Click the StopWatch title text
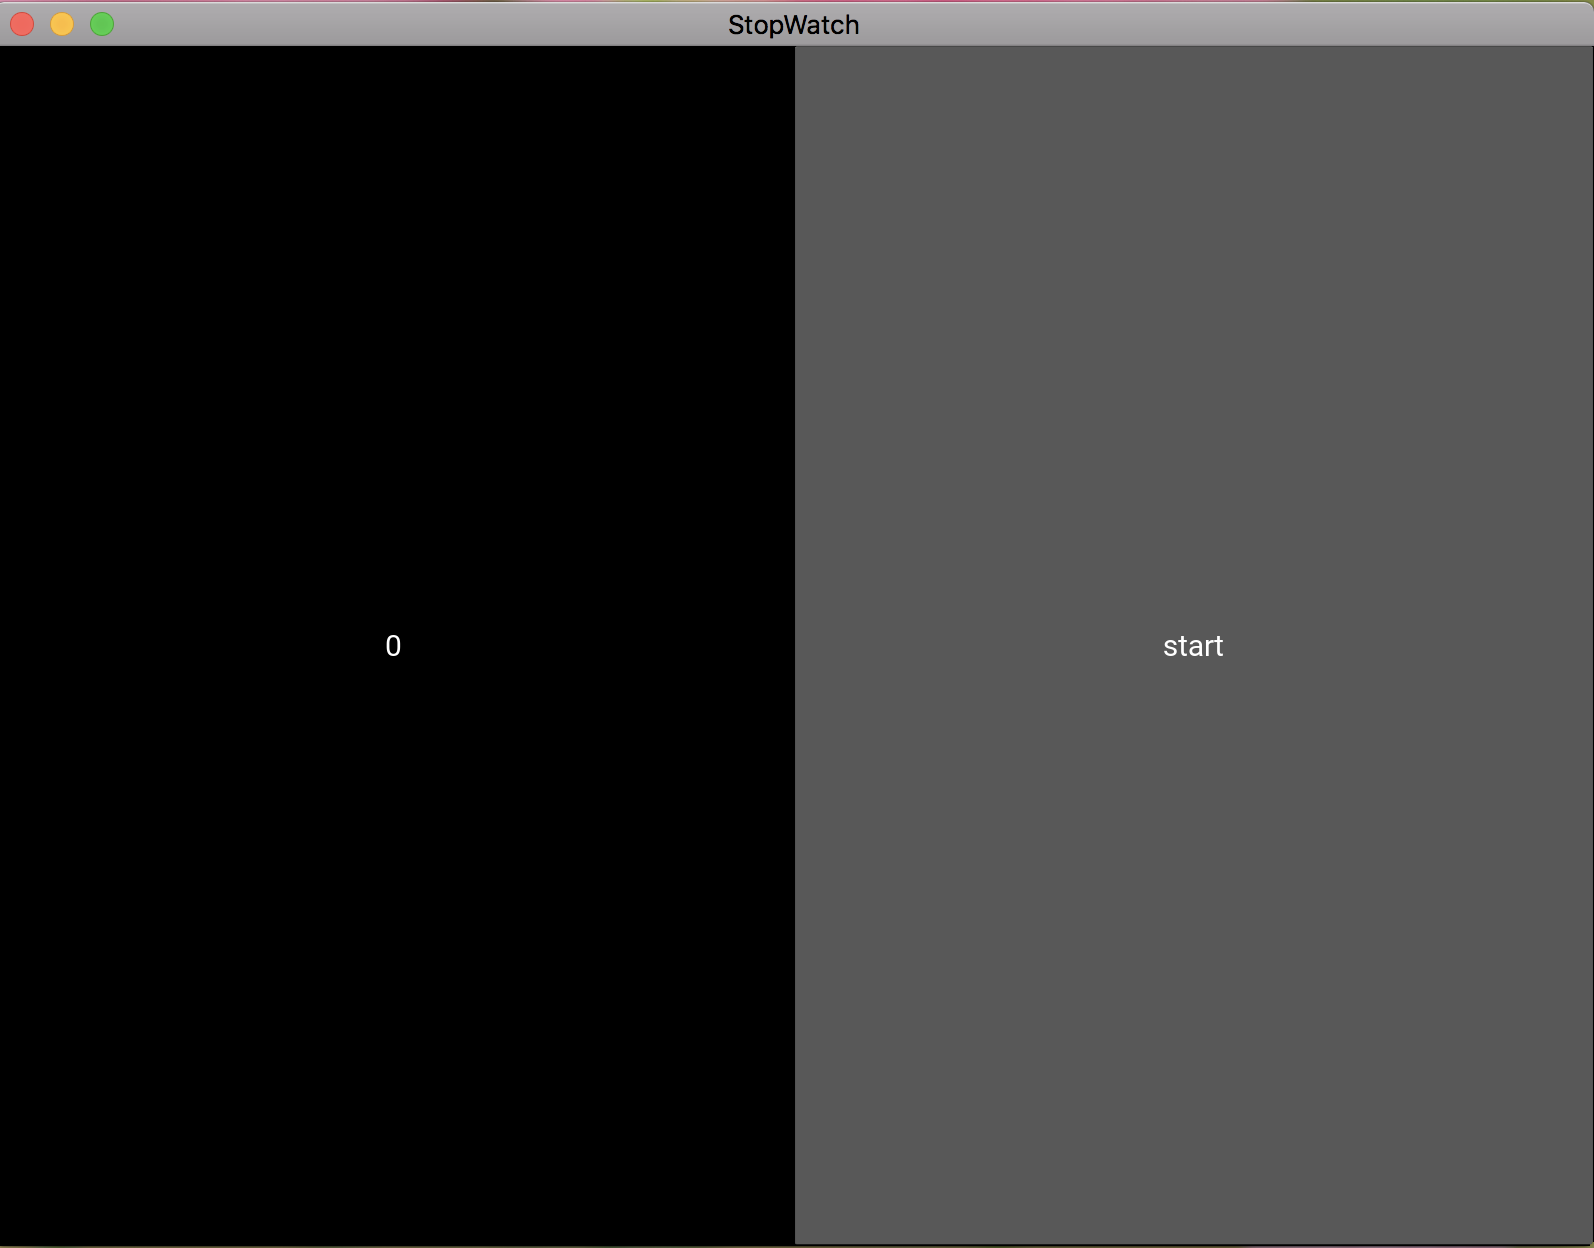 click(x=793, y=25)
